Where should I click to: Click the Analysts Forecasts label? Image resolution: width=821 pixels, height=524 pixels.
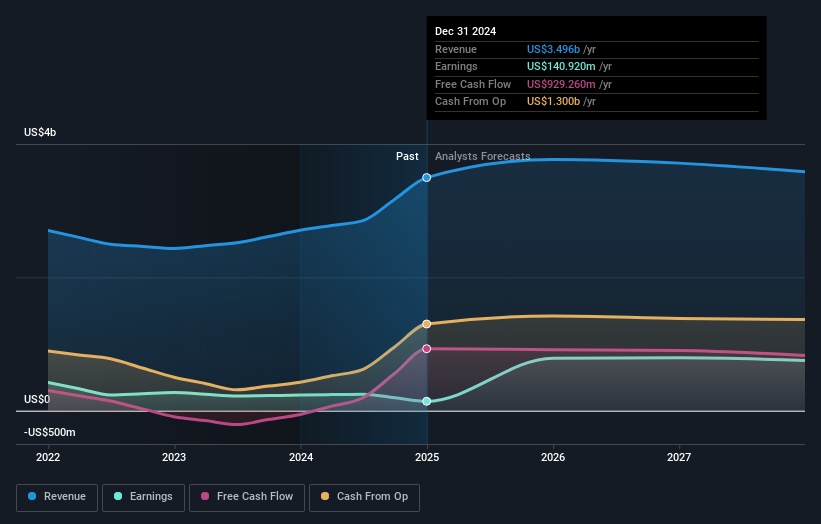[483, 157]
